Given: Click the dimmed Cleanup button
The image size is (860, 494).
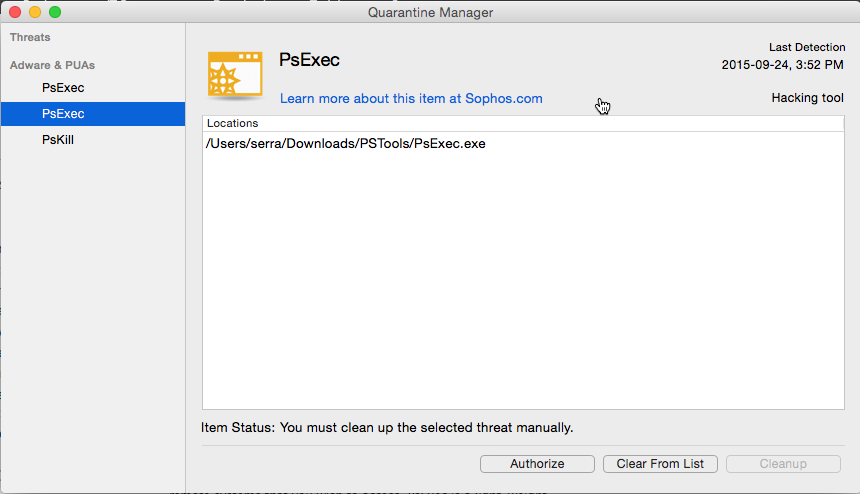Looking at the screenshot, I should (x=783, y=464).
